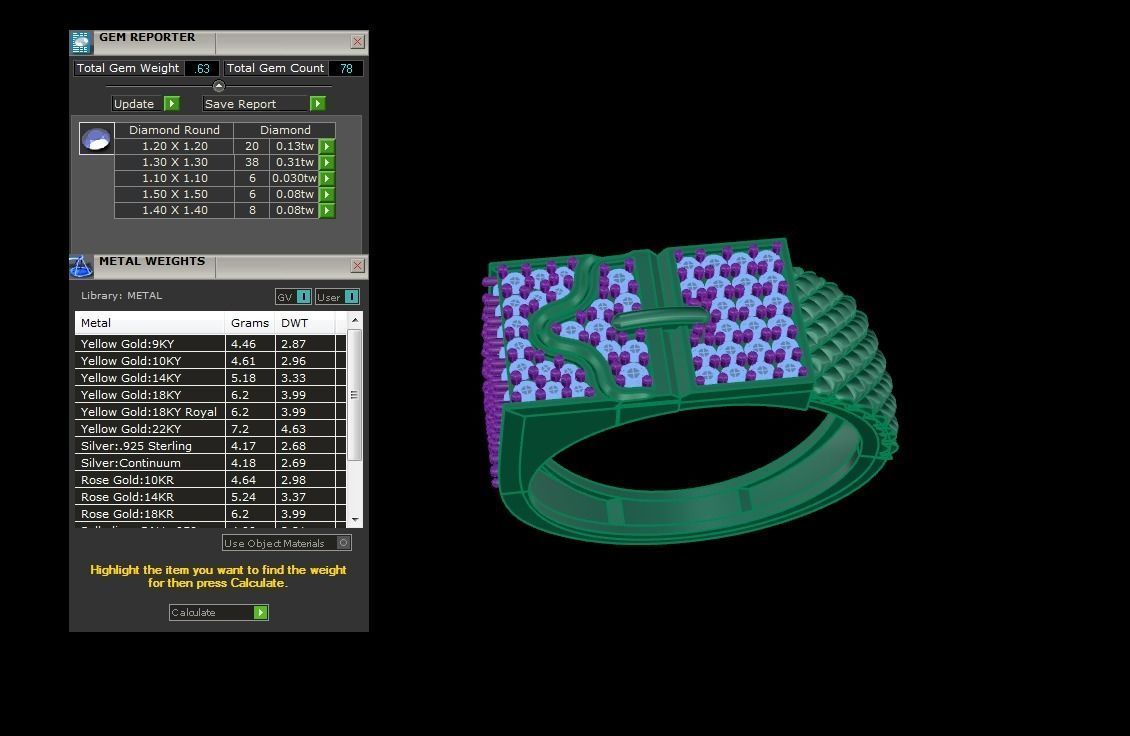The width and height of the screenshot is (1130, 736).
Task: Click metal list scrollbar up arrow
Action: tap(355, 319)
